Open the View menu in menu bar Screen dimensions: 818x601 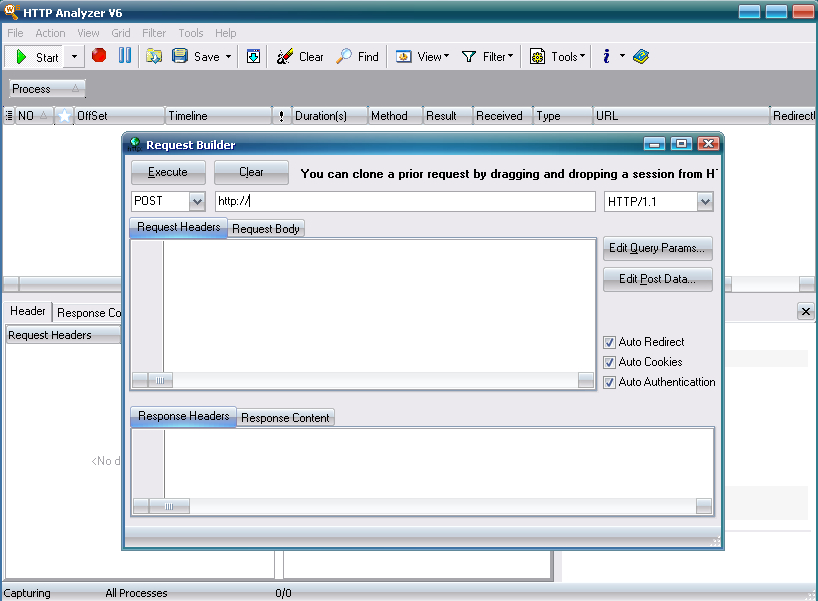coord(88,33)
